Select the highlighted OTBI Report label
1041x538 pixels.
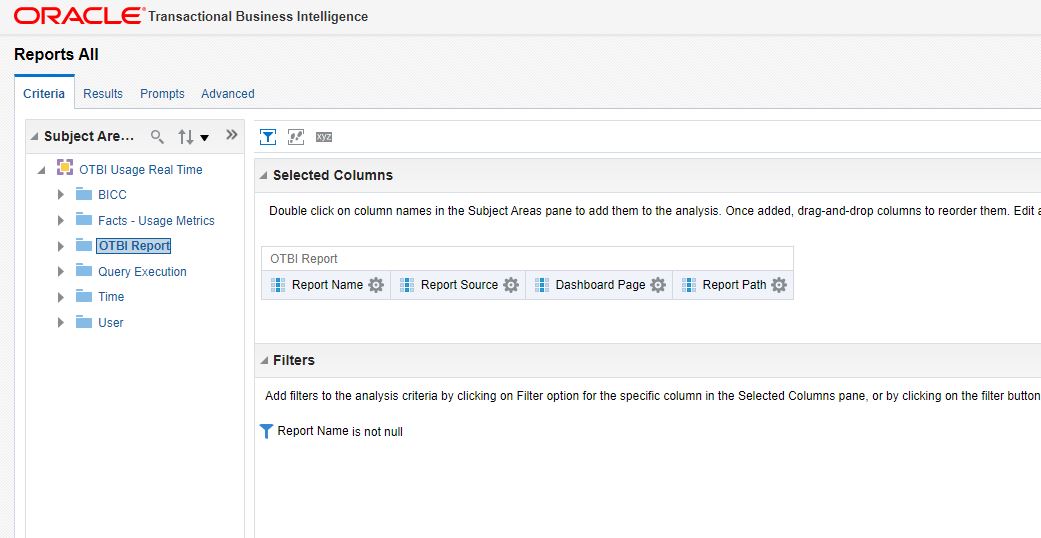[134, 246]
